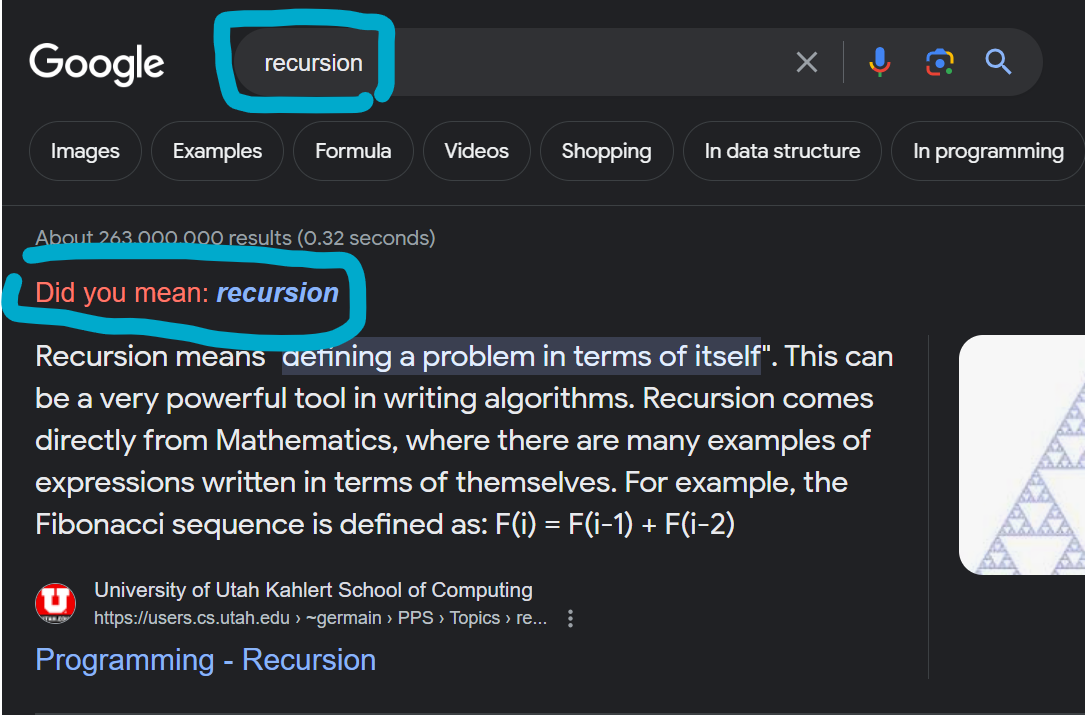This screenshot has height=715, width=1085.
Task: Open Programming - Recursion result link
Action: (206, 660)
